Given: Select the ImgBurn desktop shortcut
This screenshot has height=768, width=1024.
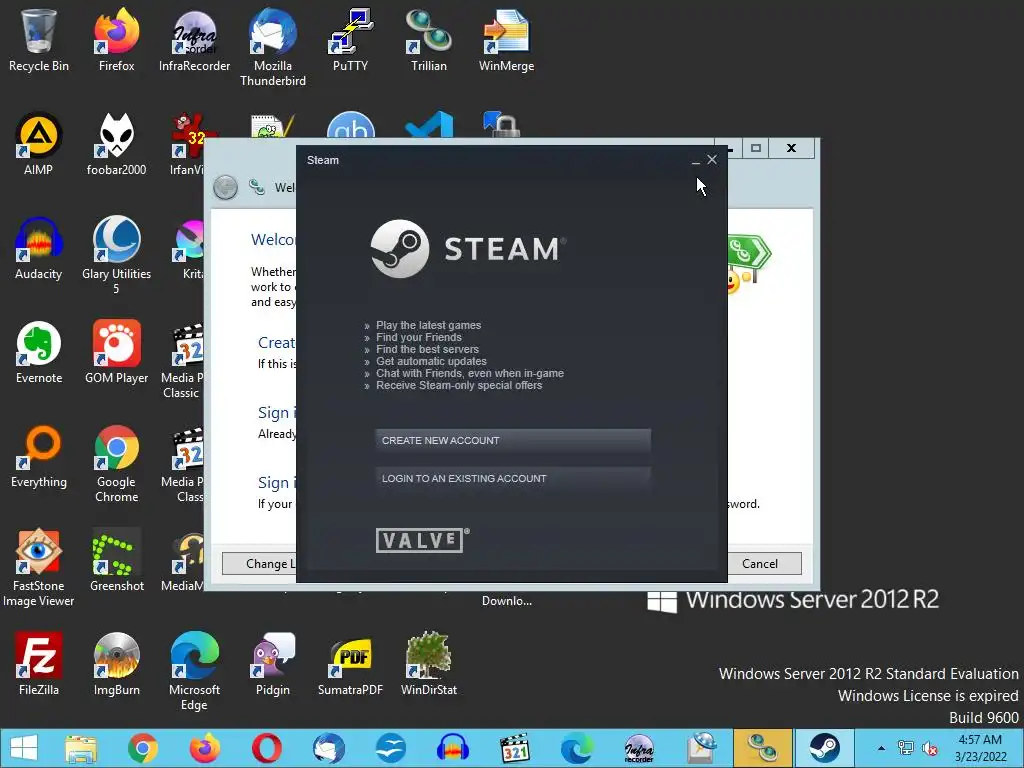Looking at the screenshot, I should pos(116,664).
